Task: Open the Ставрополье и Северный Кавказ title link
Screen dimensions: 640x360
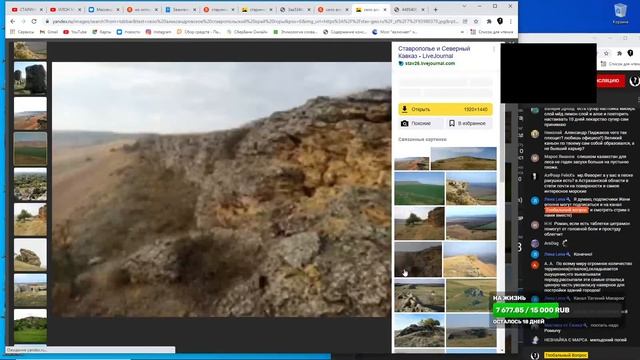Action: click(x=434, y=52)
